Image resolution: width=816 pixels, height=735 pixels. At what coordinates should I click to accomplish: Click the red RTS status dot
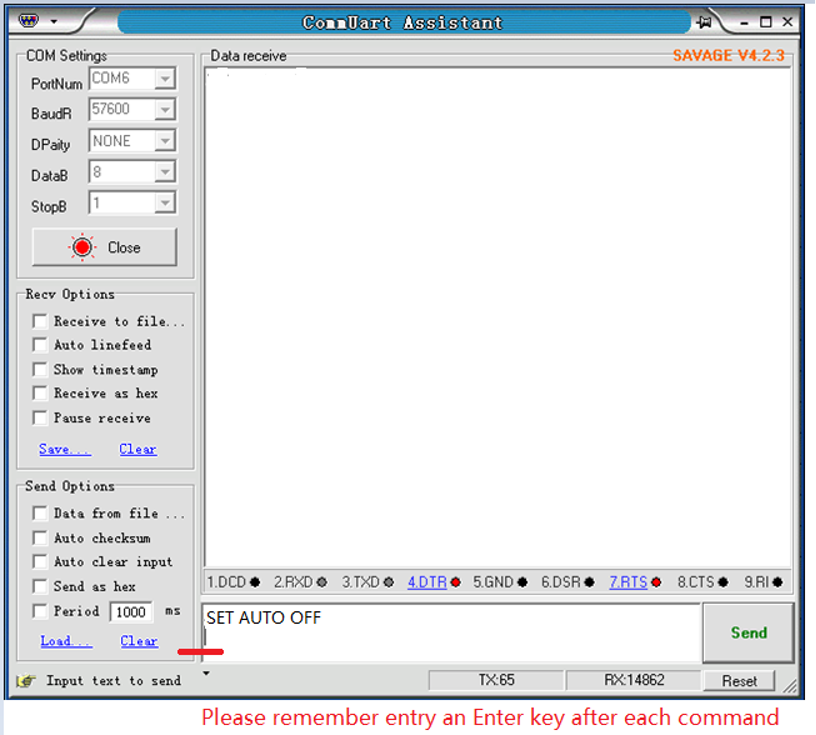(x=656, y=582)
